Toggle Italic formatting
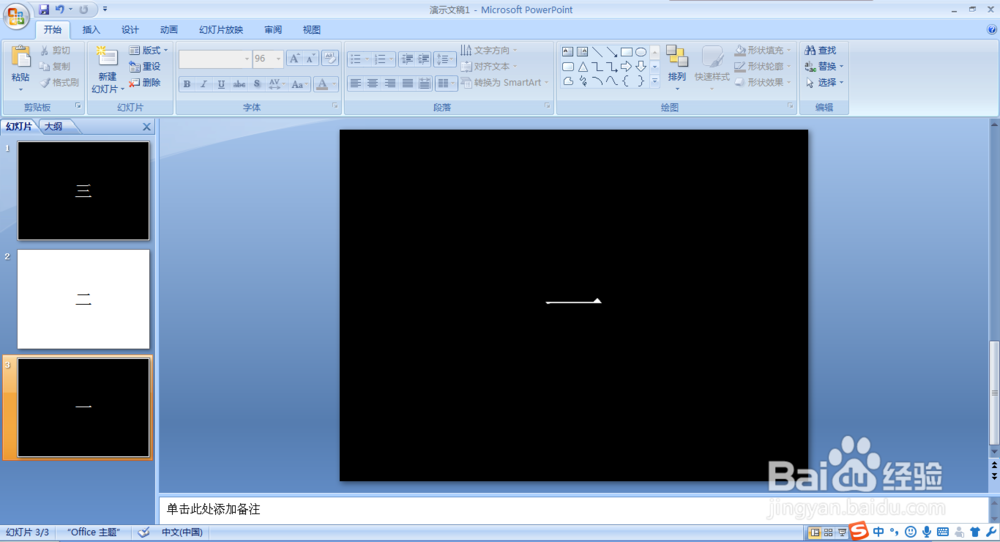1000x542 pixels. tap(204, 84)
